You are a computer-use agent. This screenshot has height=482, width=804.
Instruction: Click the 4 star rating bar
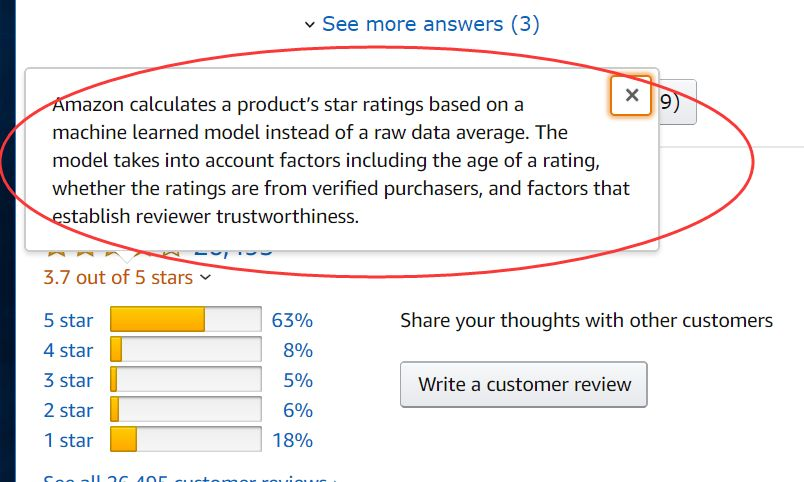pyautogui.click(x=186, y=349)
